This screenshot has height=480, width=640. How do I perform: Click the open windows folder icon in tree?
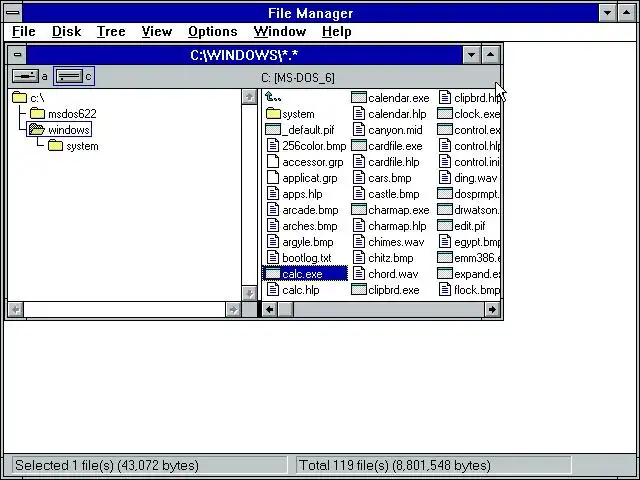pos(37,130)
